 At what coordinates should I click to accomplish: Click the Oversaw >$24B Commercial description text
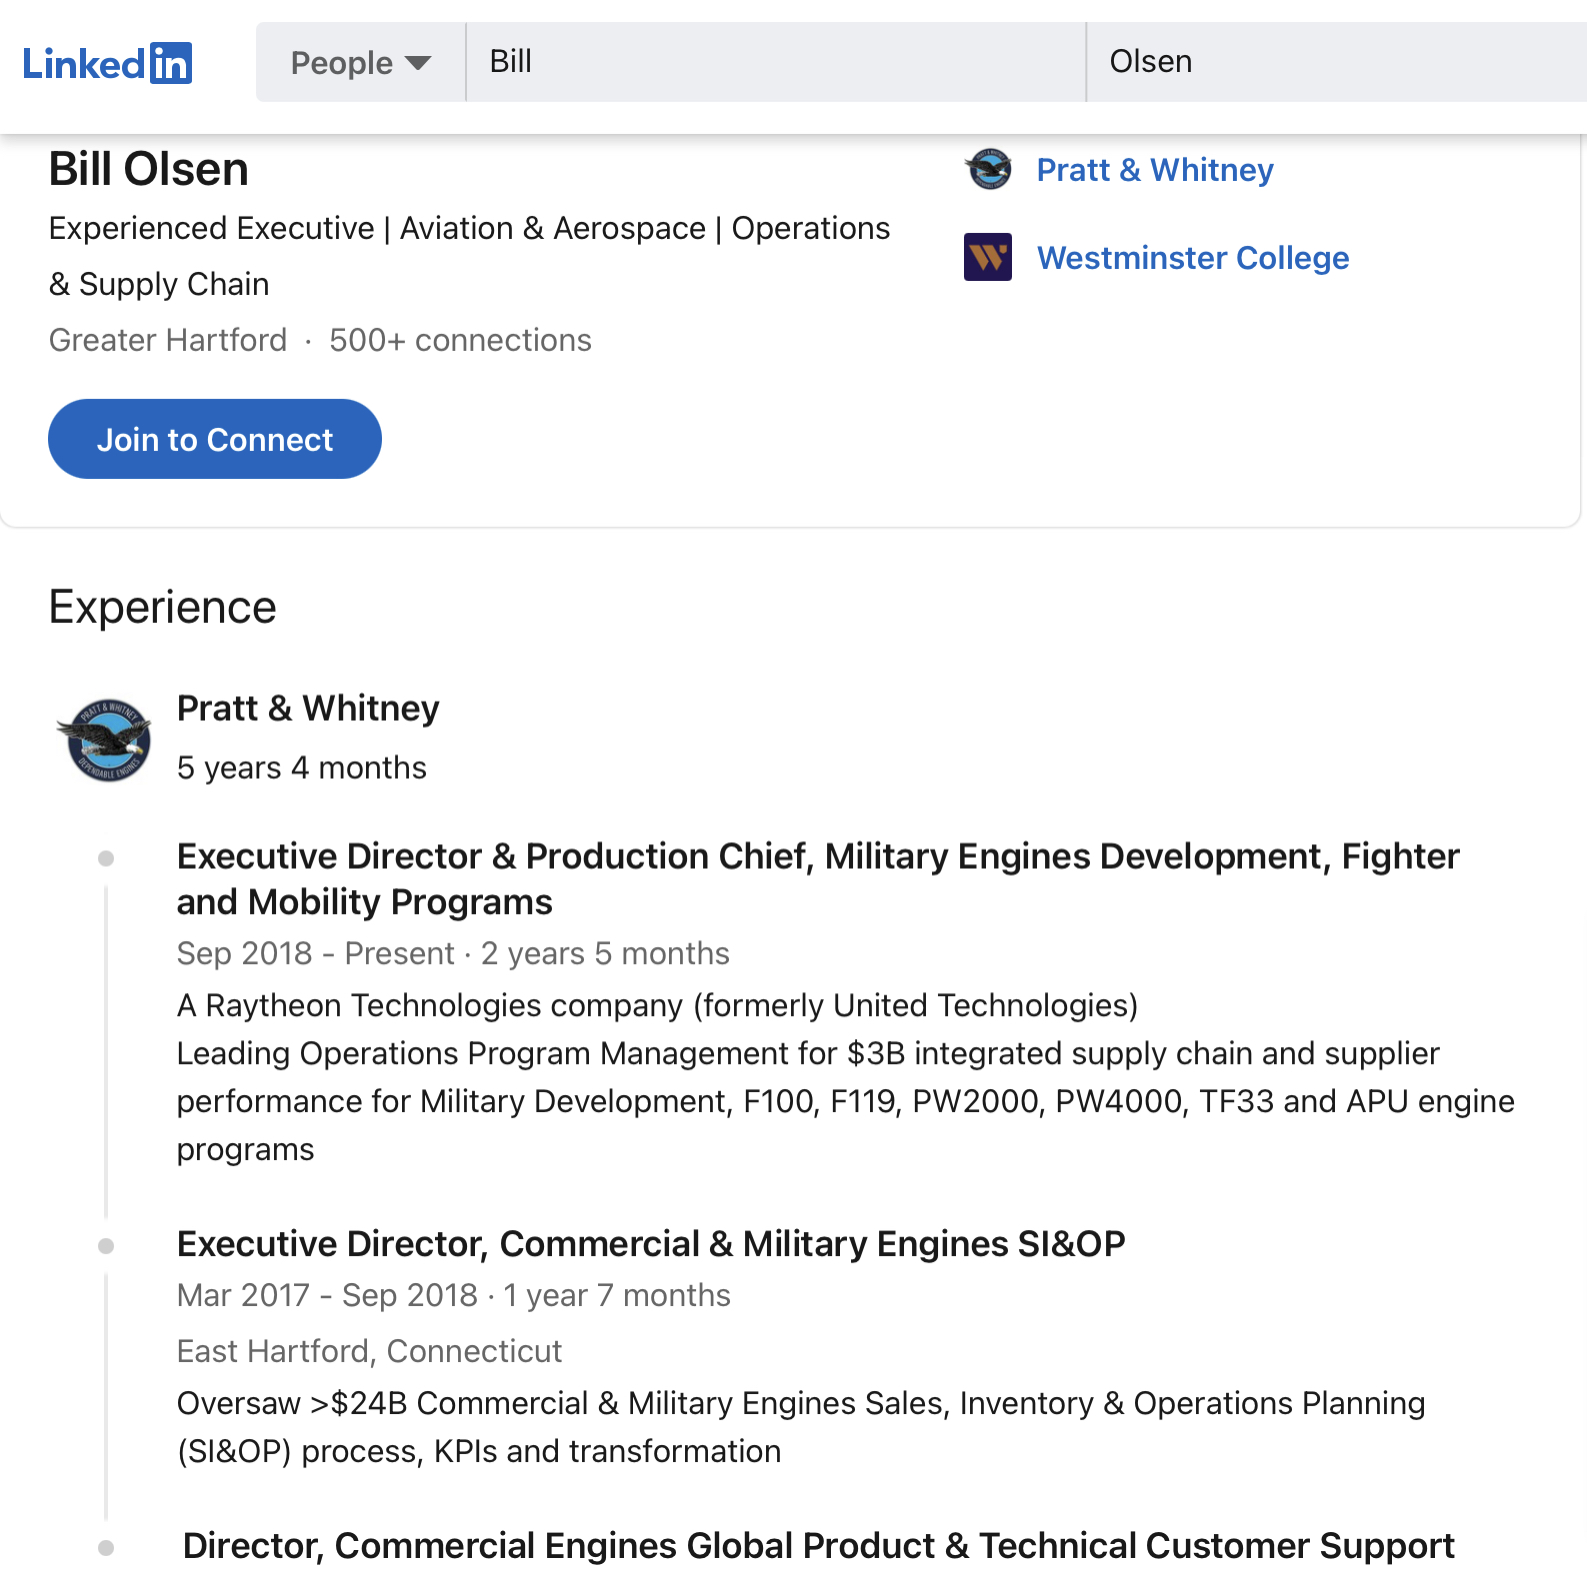tap(801, 1427)
